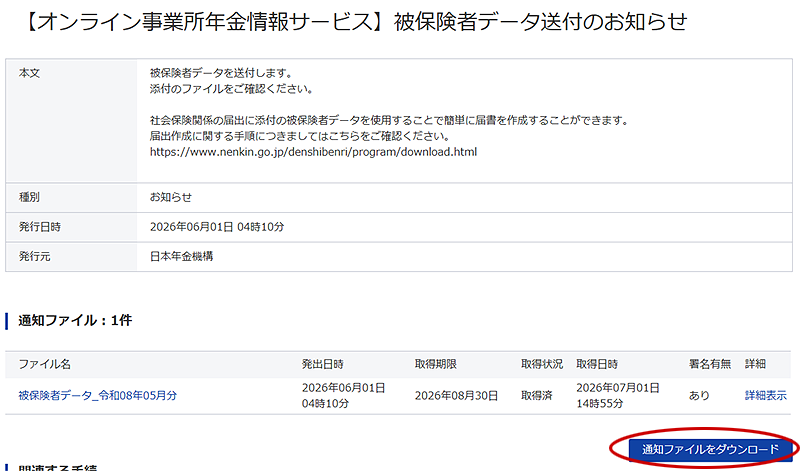
Task: Click the 署名有無 column header
Action: (x=710, y=364)
